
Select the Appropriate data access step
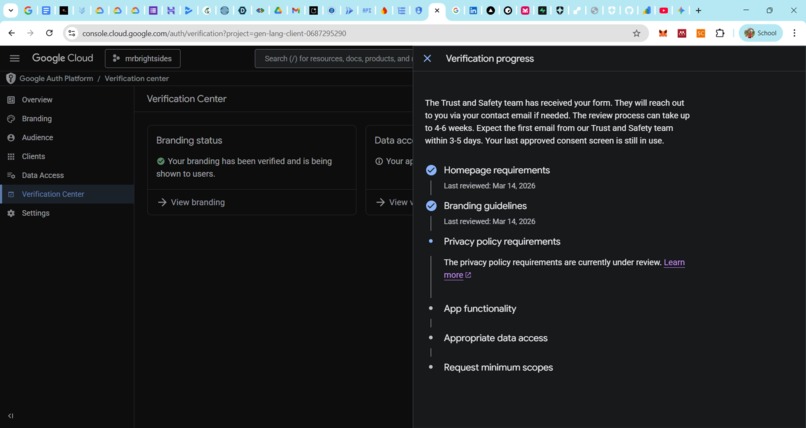tap(496, 338)
